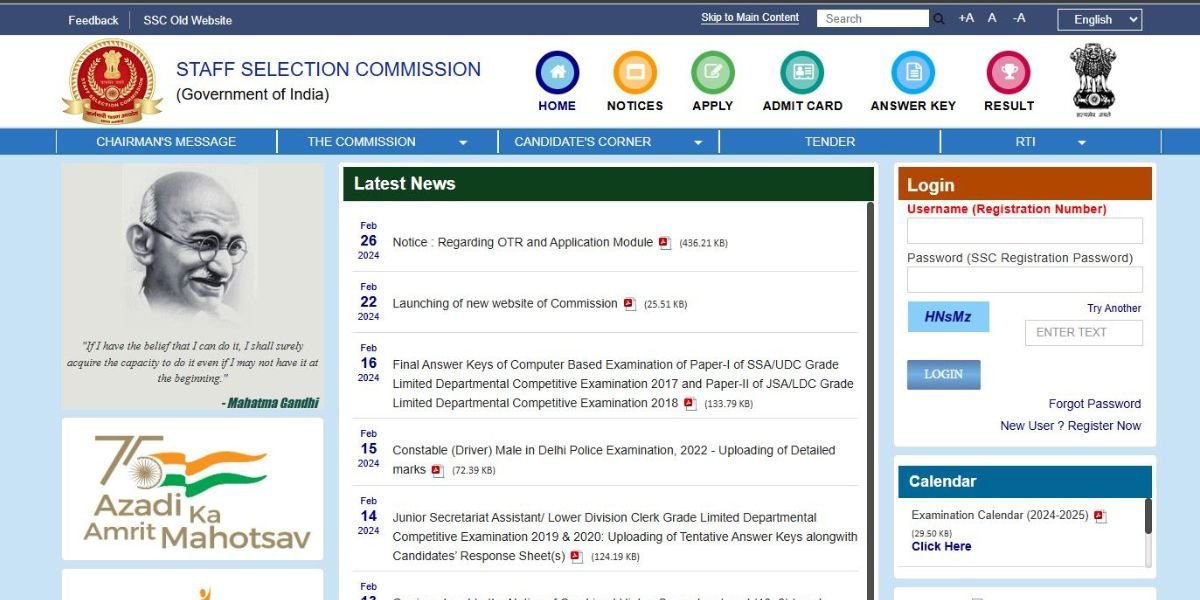Open the English language dropdown
The width and height of the screenshot is (1200, 600).
[x=1099, y=19]
